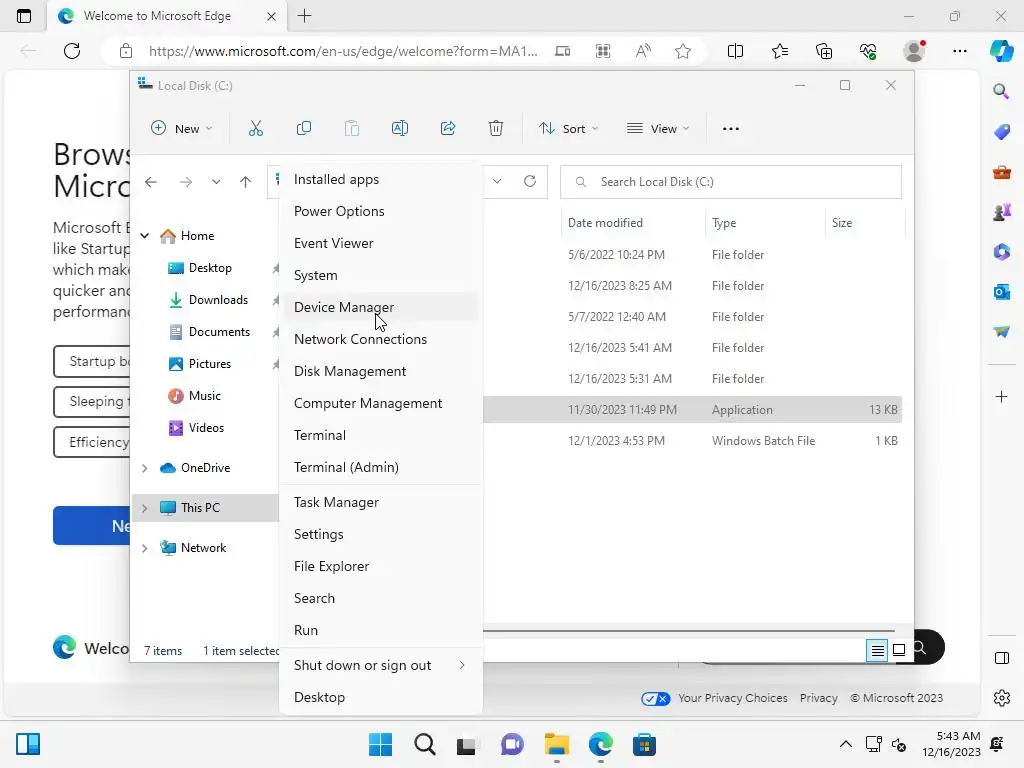Viewport: 1024px width, 768px height.
Task: Collapse the Home tree node
Action: [145, 236]
